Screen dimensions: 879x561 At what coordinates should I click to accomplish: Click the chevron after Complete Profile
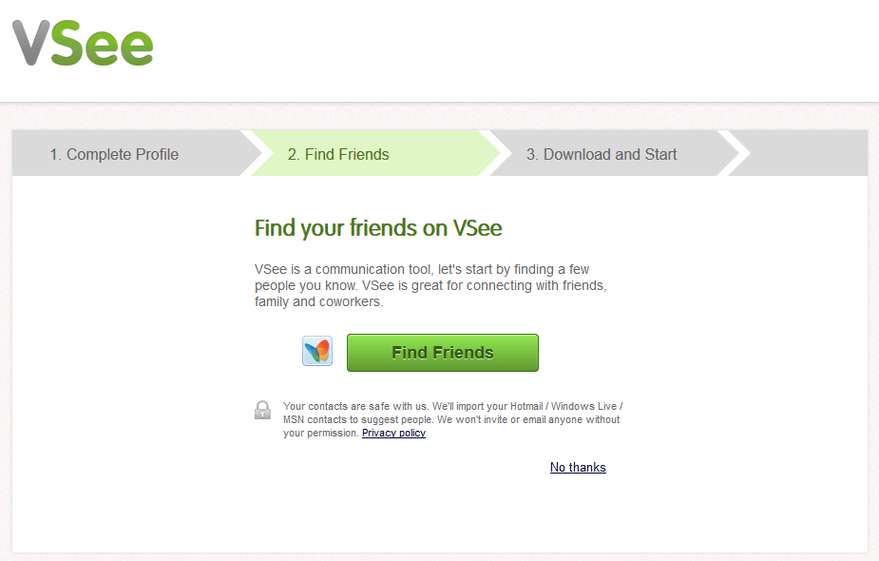(x=252, y=153)
